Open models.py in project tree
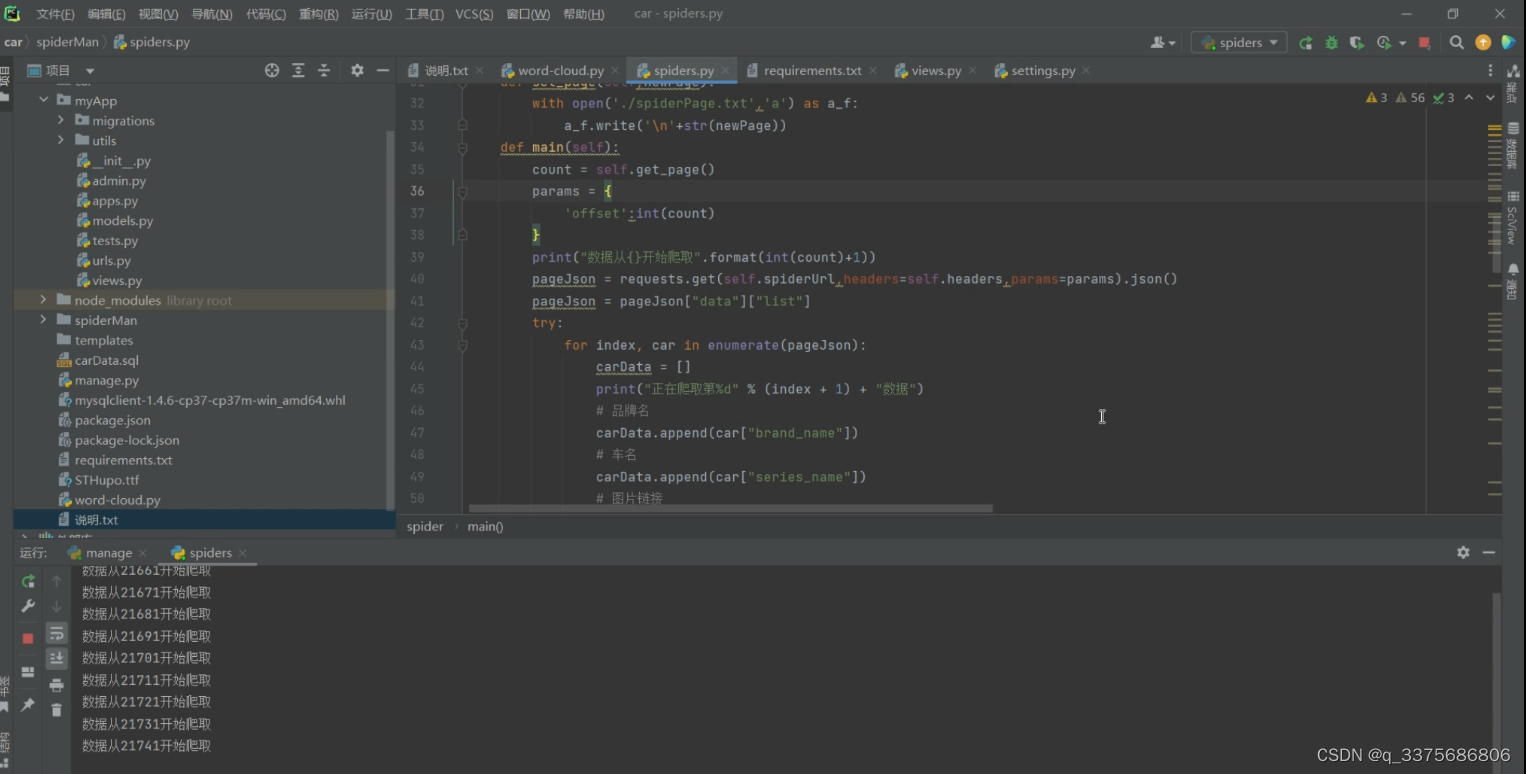Screen dimensions: 1526x774 (123, 220)
